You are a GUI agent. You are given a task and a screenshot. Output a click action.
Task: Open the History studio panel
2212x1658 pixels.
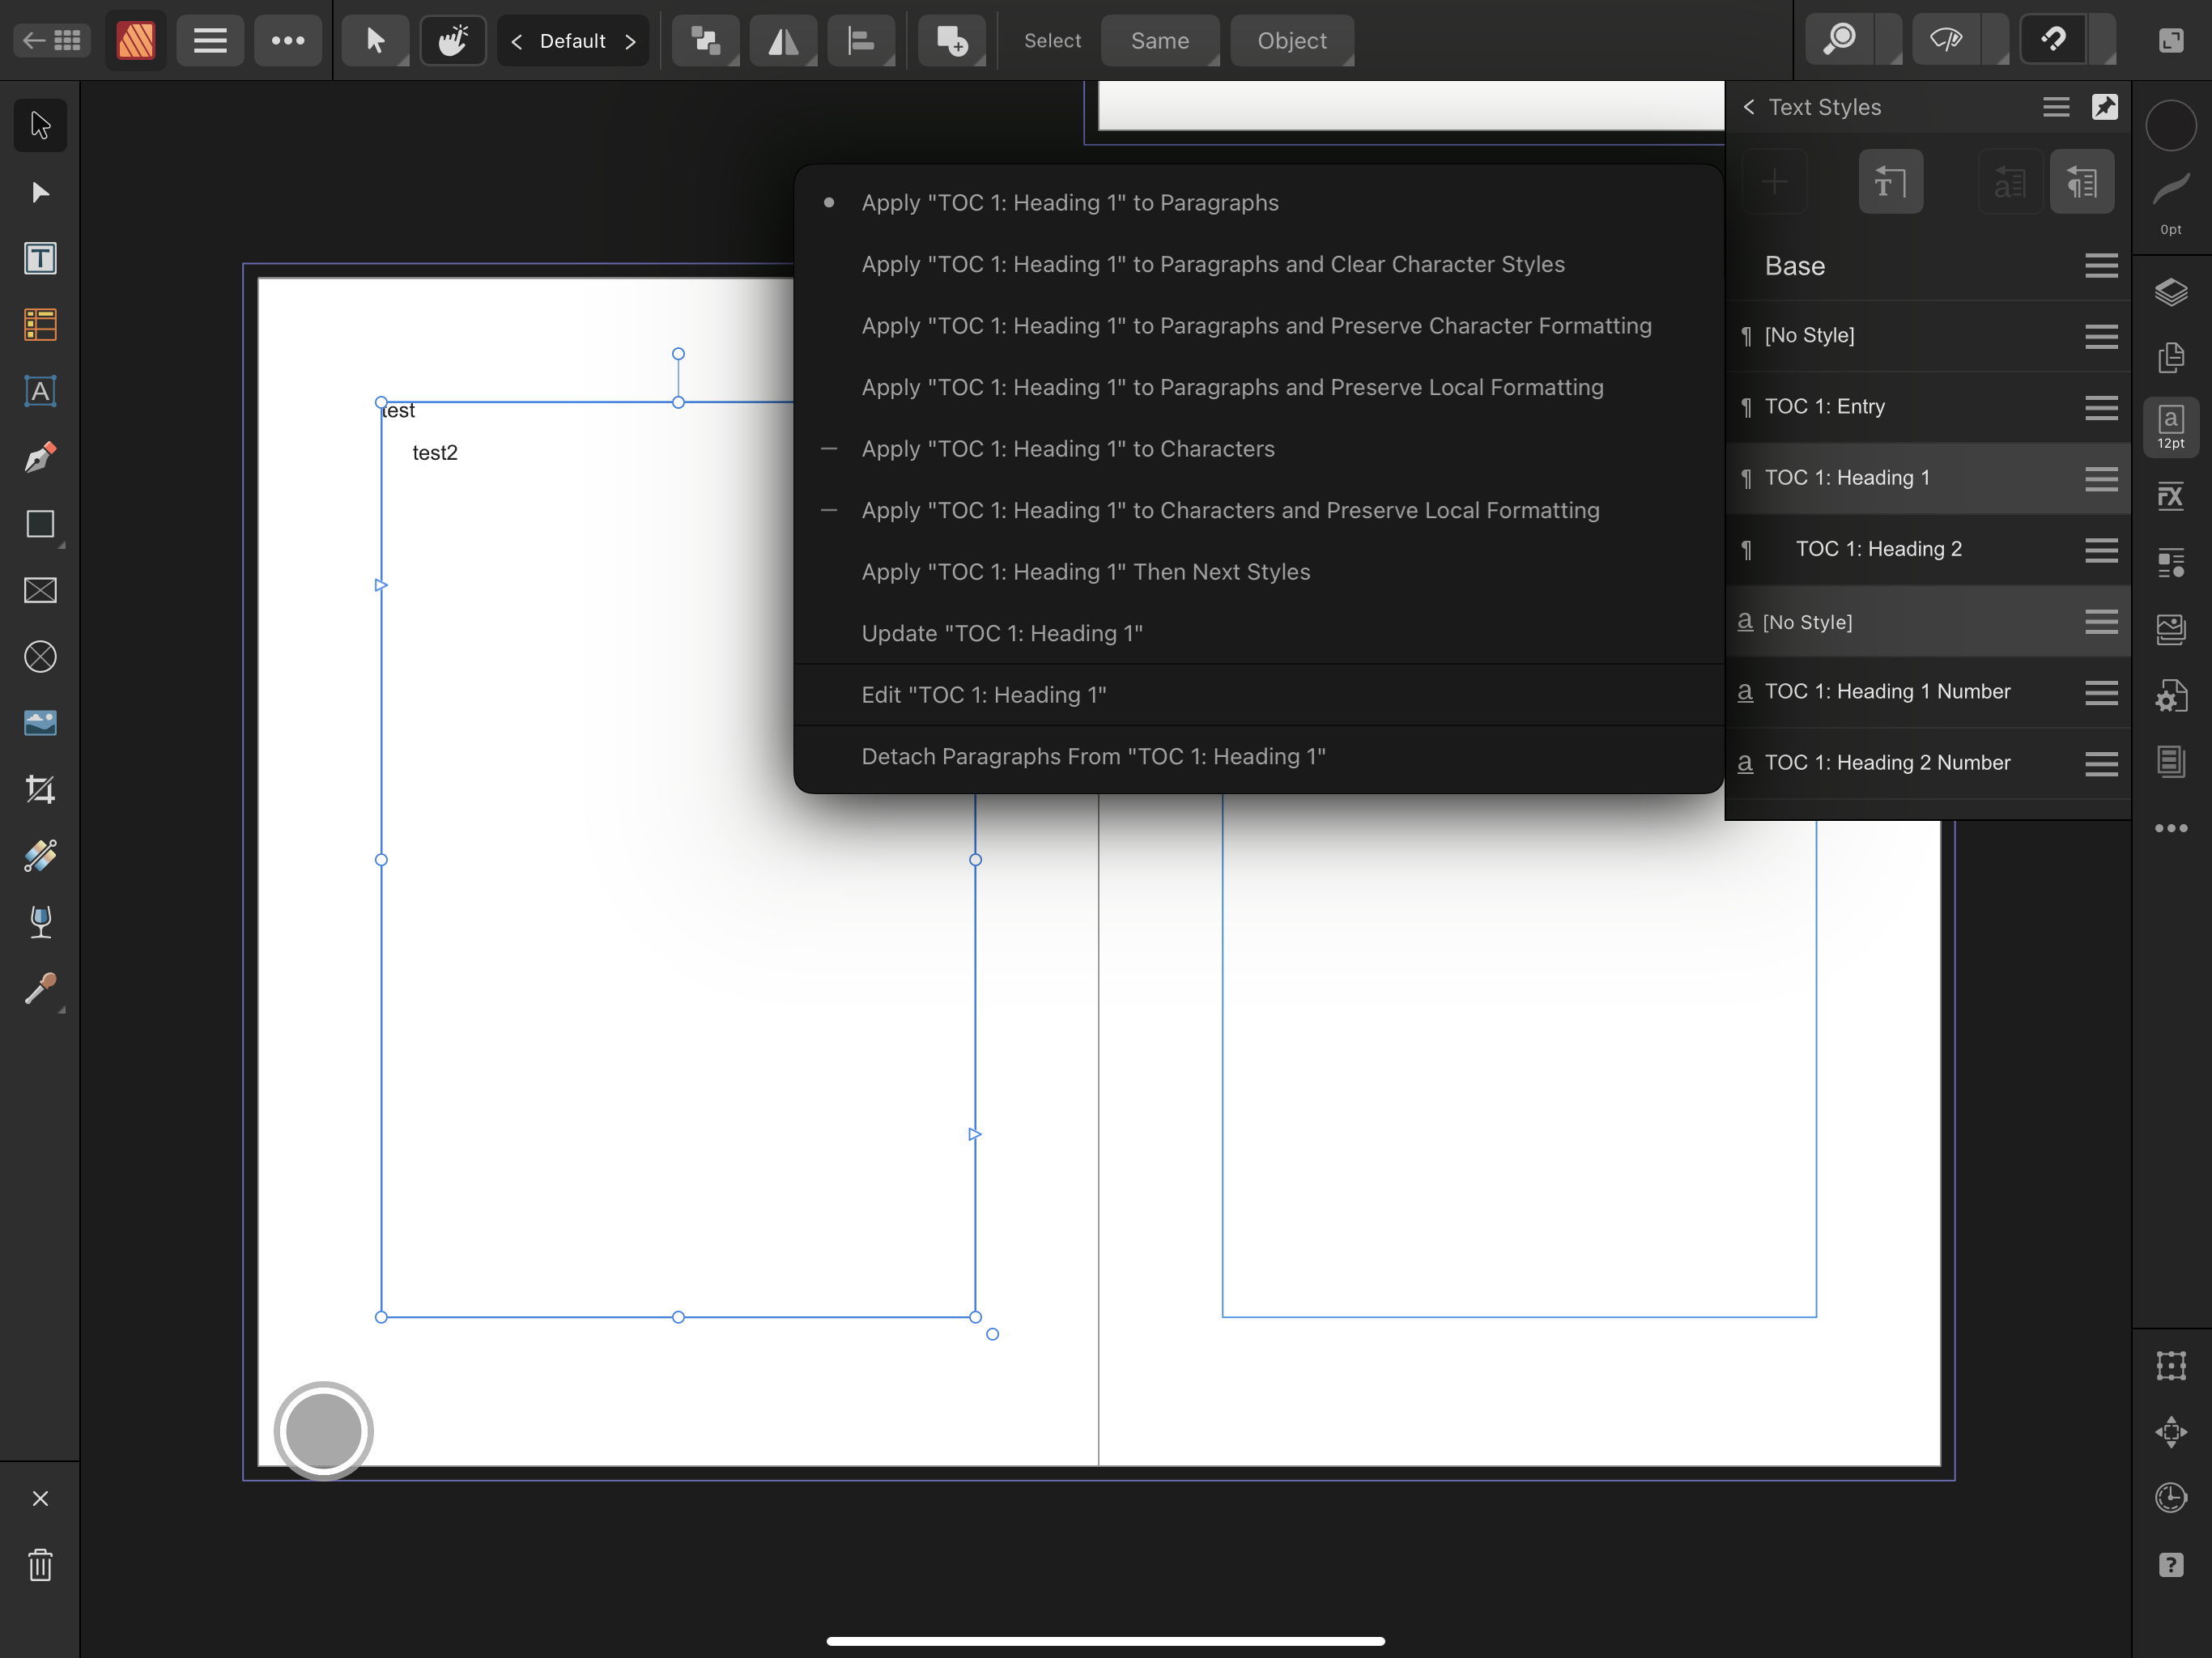[2171, 1498]
